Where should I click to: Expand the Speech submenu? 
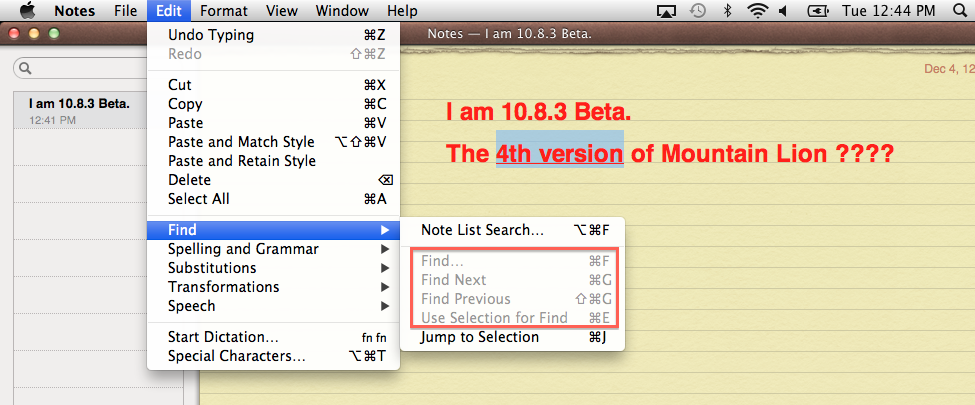click(x=274, y=306)
